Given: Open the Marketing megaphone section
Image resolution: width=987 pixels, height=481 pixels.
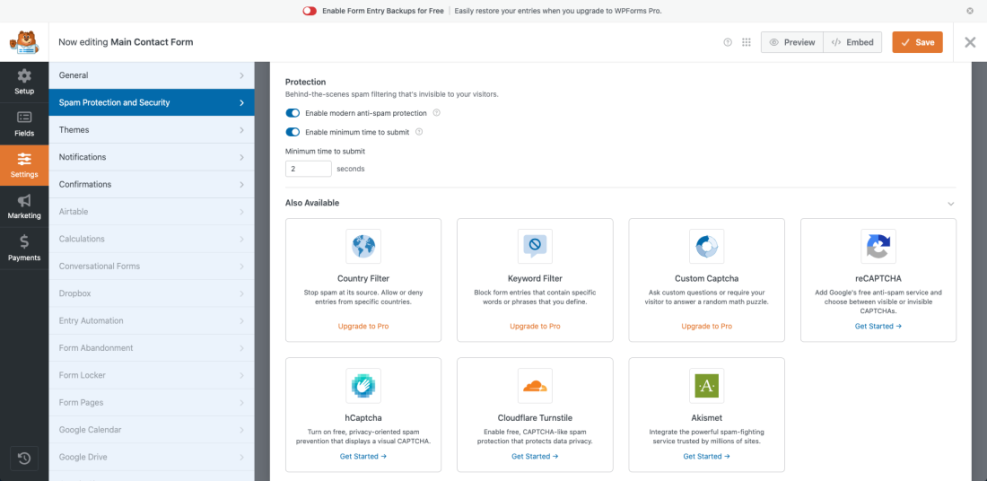Looking at the screenshot, I should click(24, 206).
